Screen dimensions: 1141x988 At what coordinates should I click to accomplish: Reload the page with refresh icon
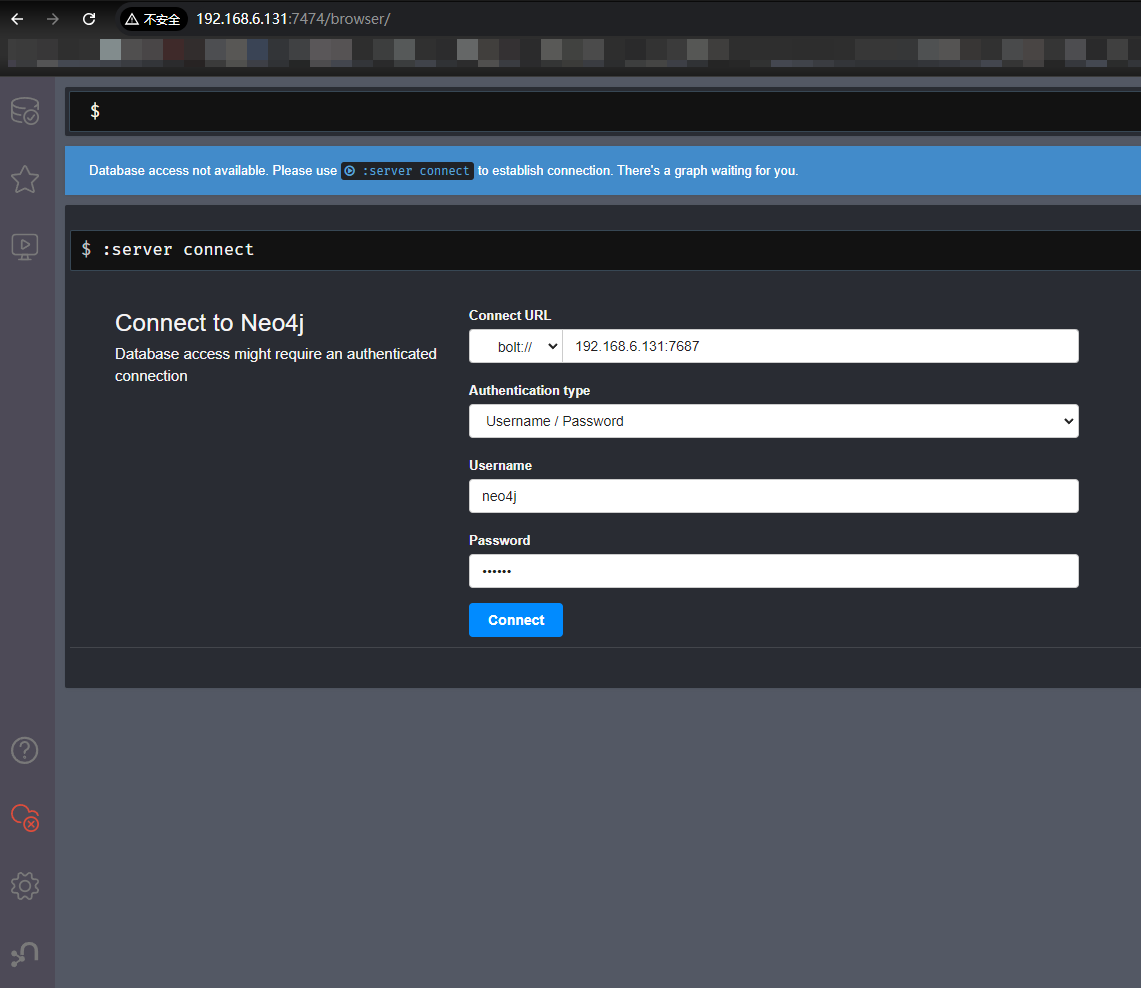click(89, 19)
